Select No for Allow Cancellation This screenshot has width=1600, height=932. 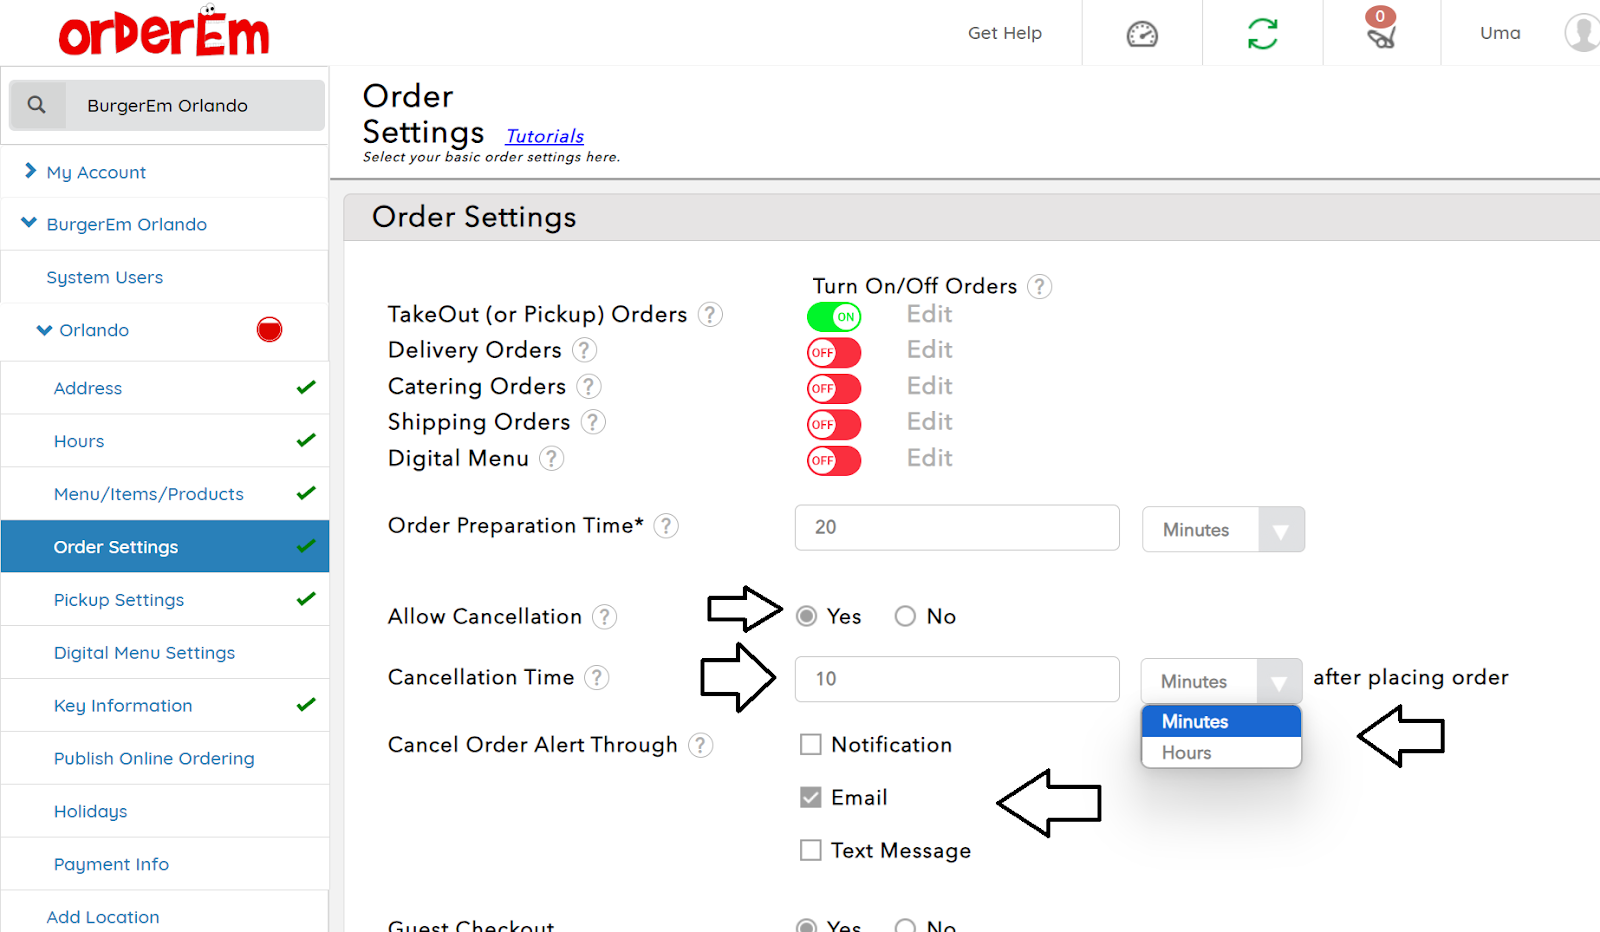point(905,617)
